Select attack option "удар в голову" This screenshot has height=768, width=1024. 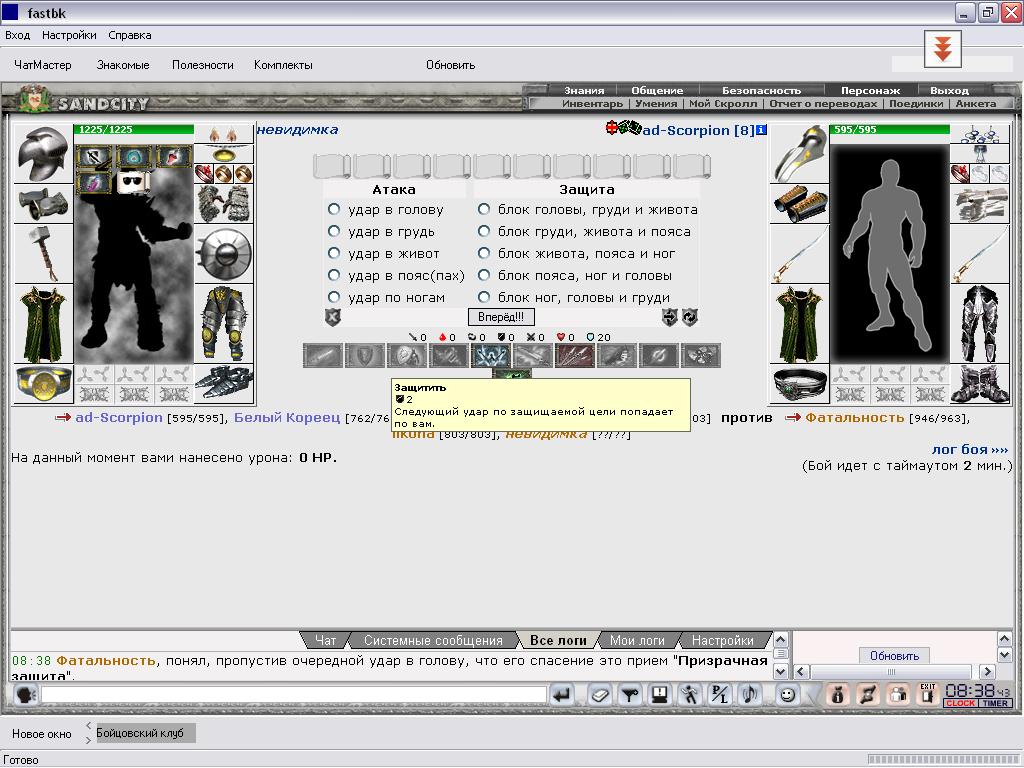334,210
